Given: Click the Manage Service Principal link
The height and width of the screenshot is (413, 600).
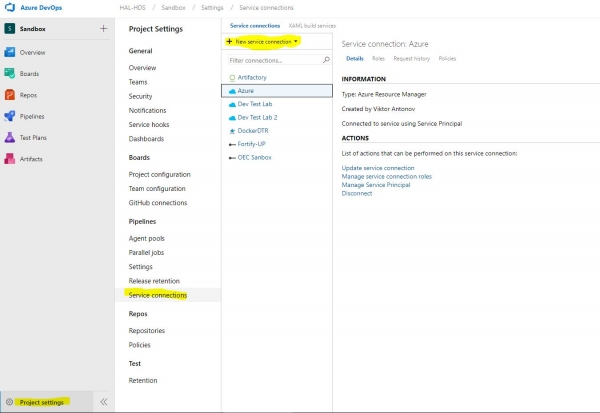Looking at the screenshot, I should point(375,185).
